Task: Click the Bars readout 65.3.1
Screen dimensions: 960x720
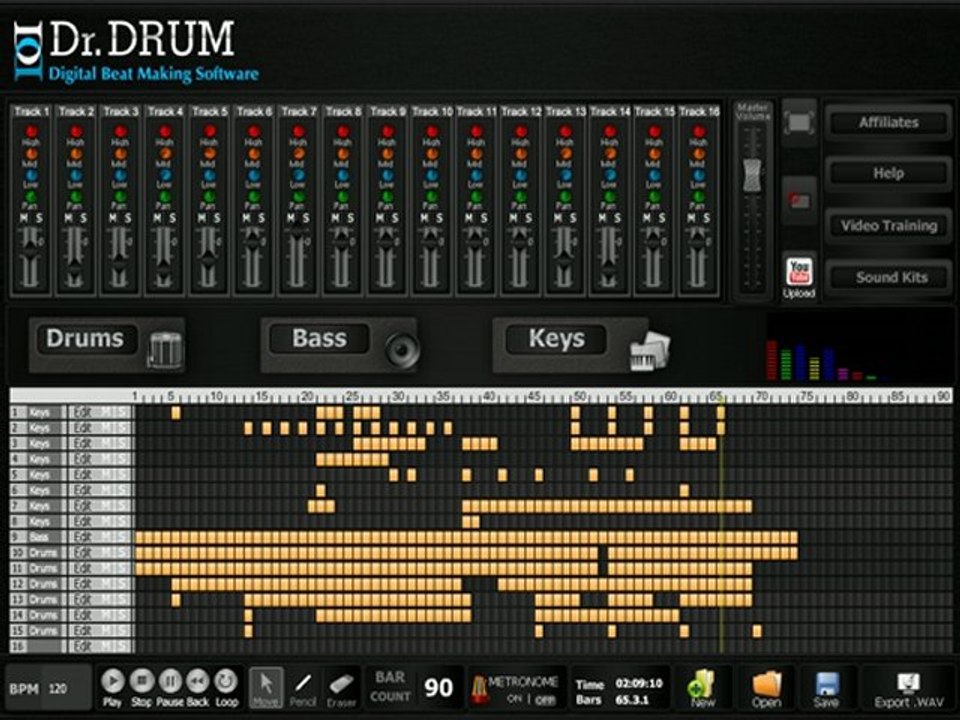Action: (x=631, y=699)
